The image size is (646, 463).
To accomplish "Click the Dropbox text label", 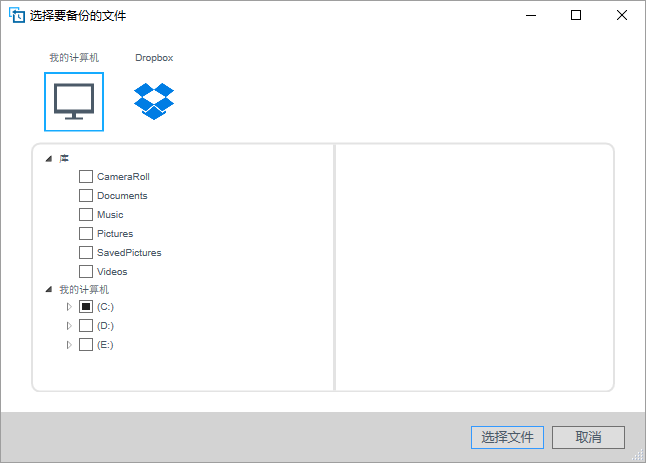I will [x=154, y=58].
